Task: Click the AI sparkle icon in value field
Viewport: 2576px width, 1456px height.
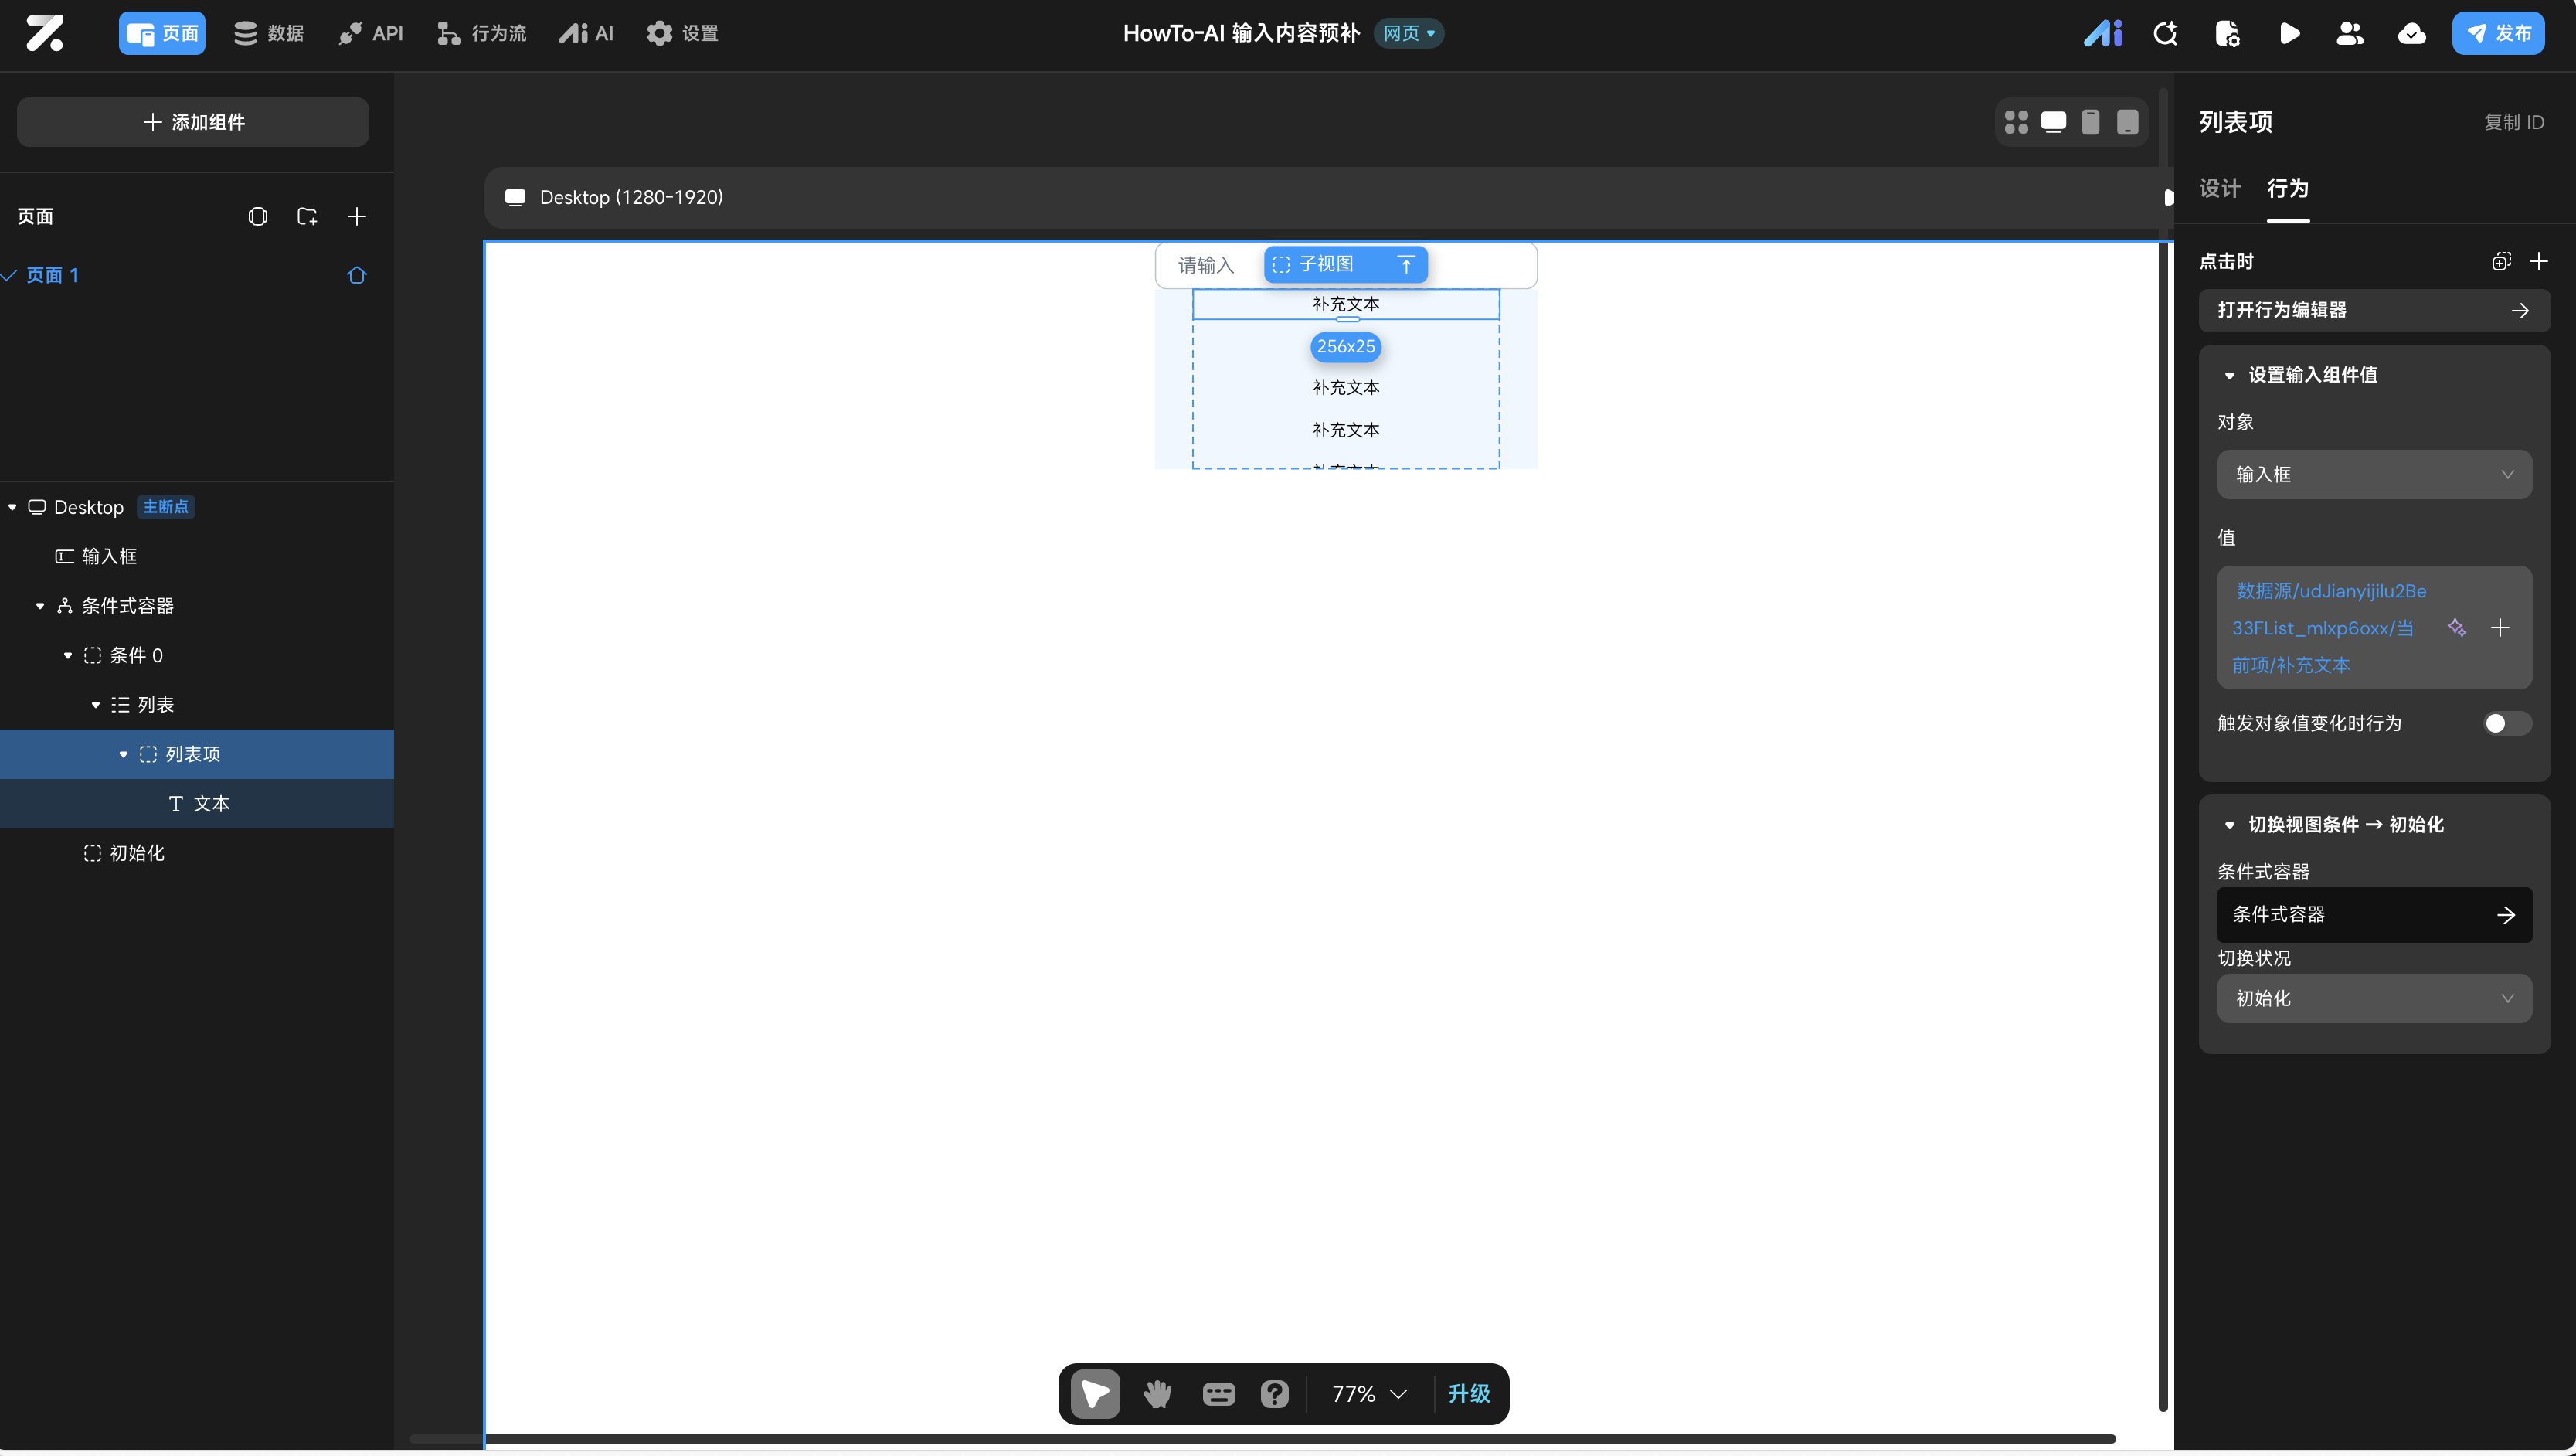Action: (x=2456, y=628)
